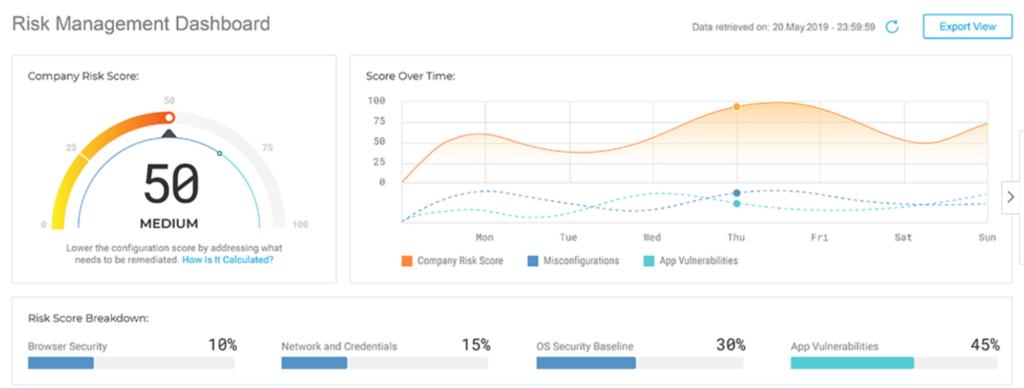Select the orange Thursday data point

coord(737,106)
